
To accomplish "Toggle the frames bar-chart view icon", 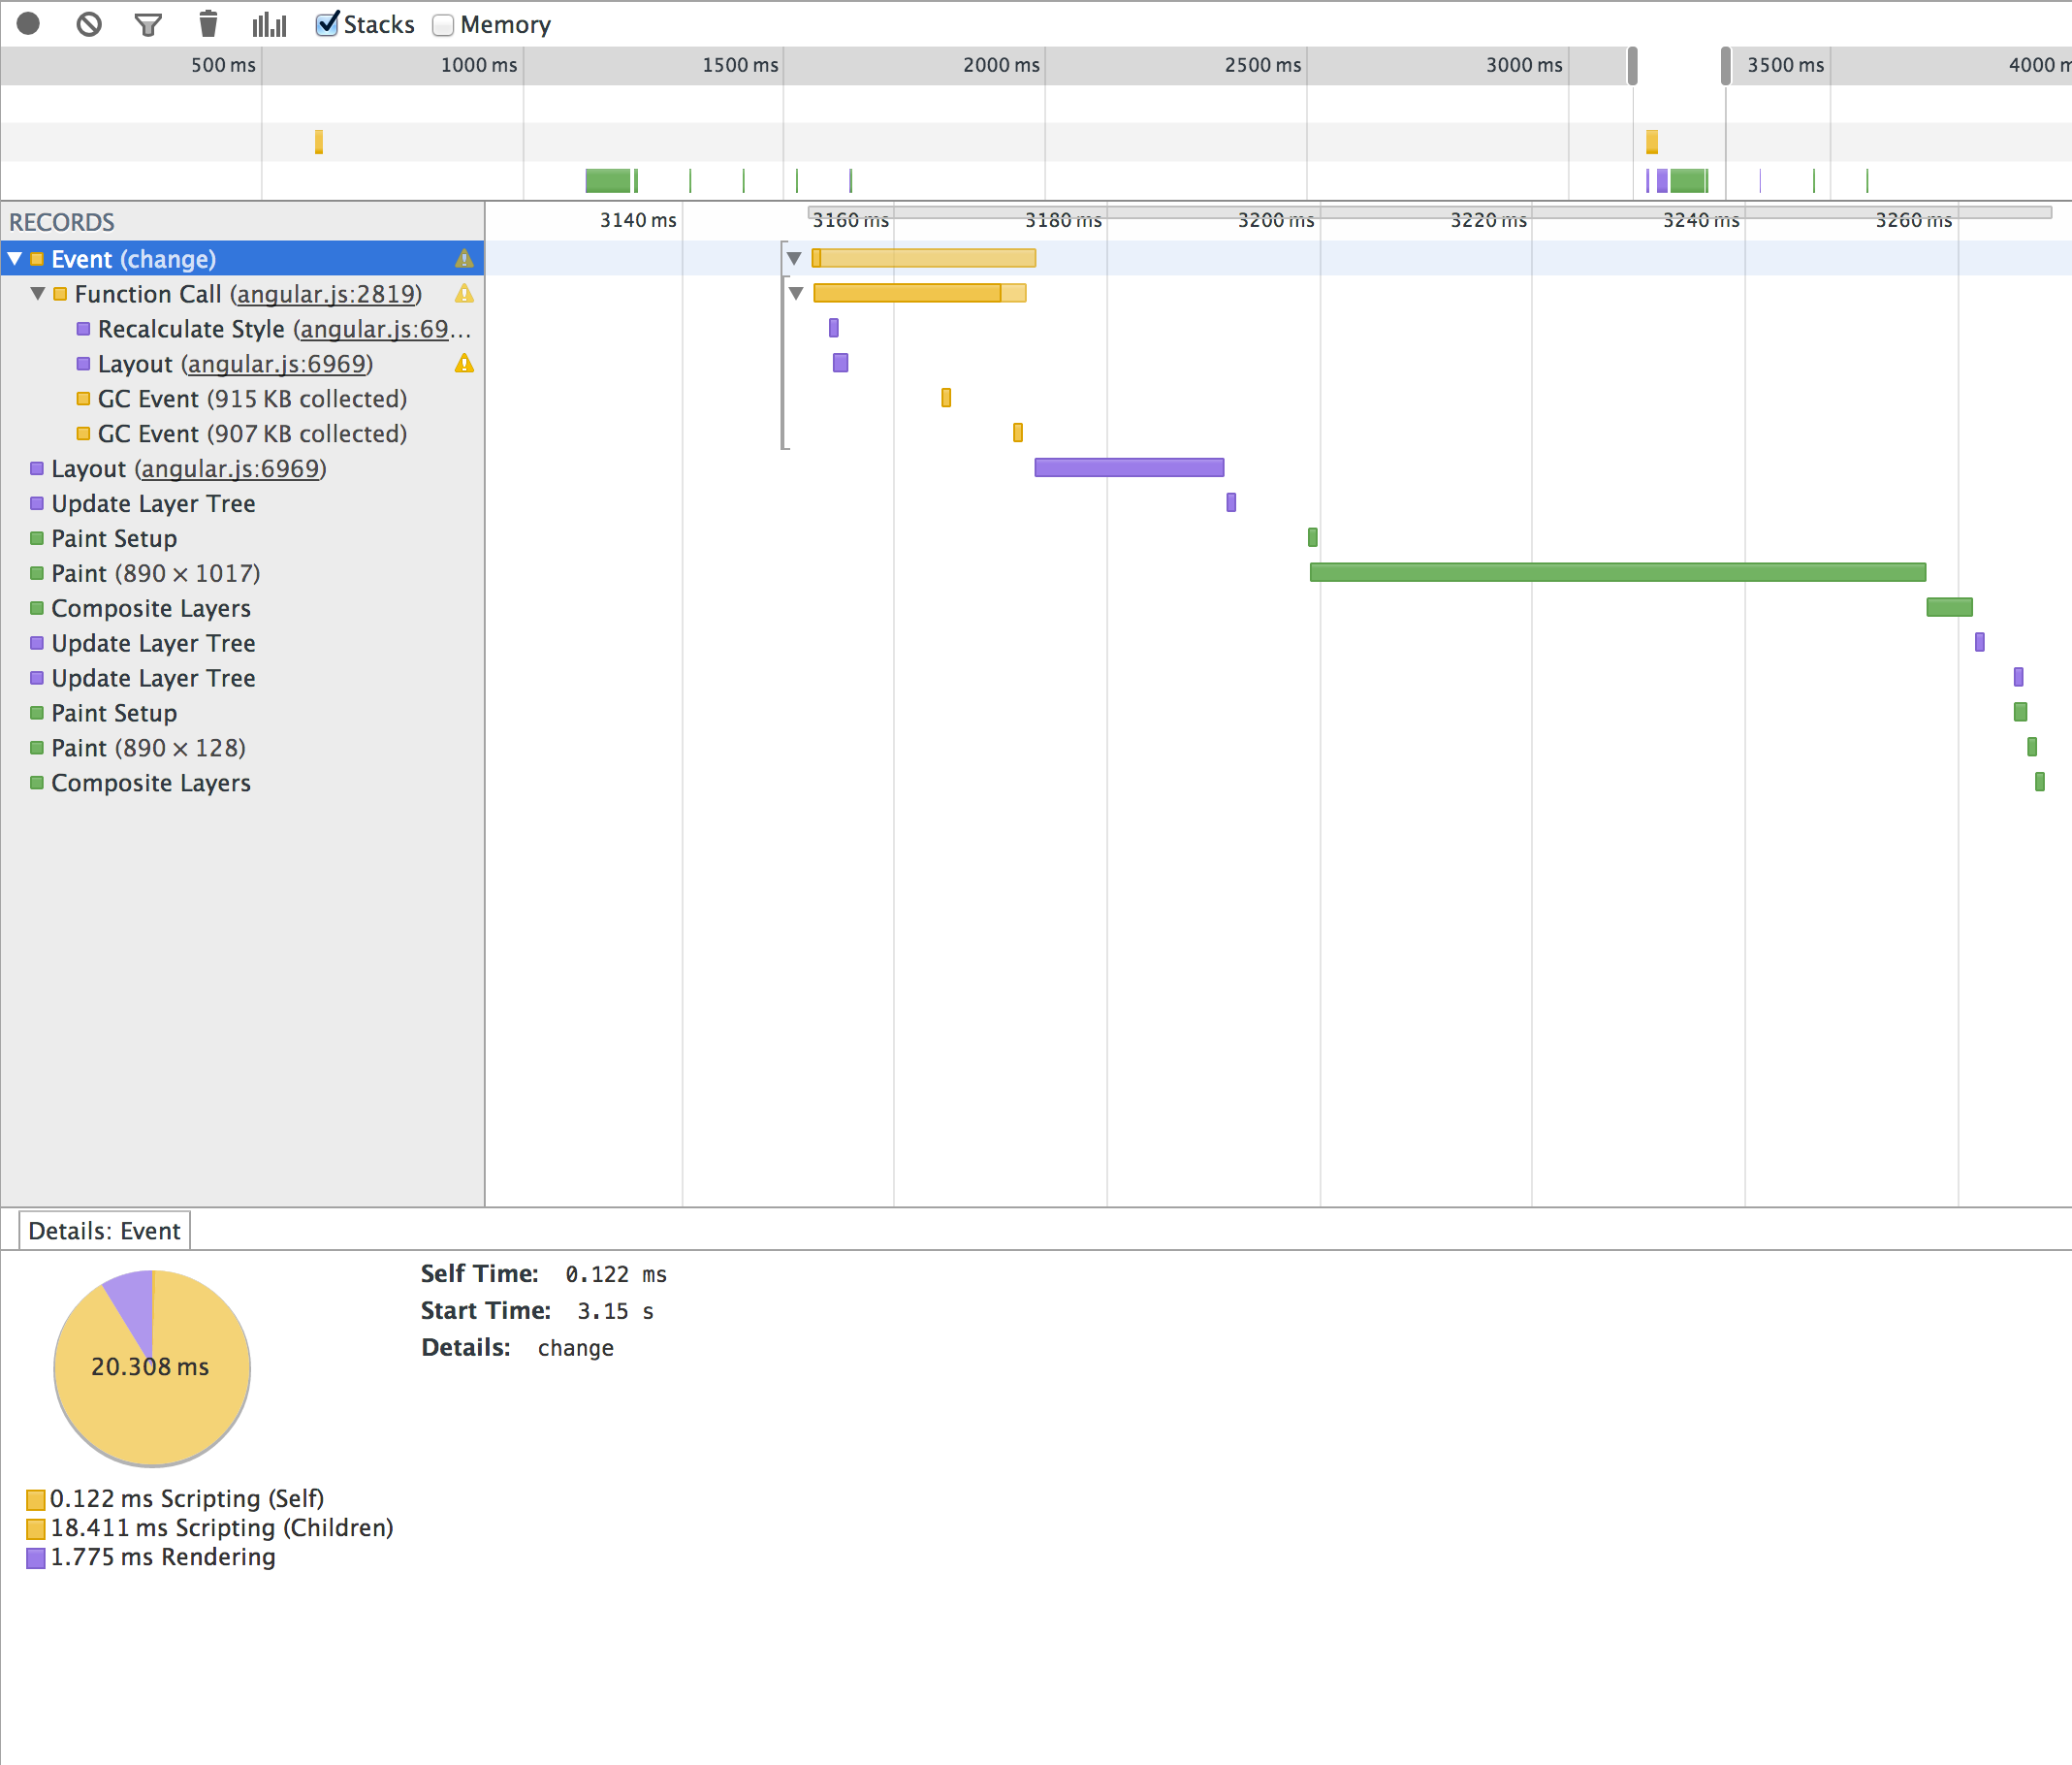I will point(269,24).
